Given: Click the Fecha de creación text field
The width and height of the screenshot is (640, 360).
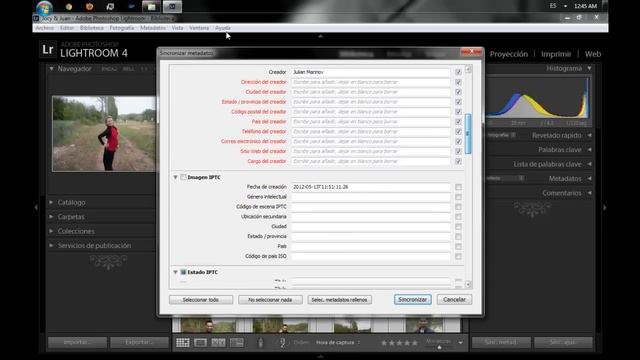Looking at the screenshot, I should pos(371,187).
